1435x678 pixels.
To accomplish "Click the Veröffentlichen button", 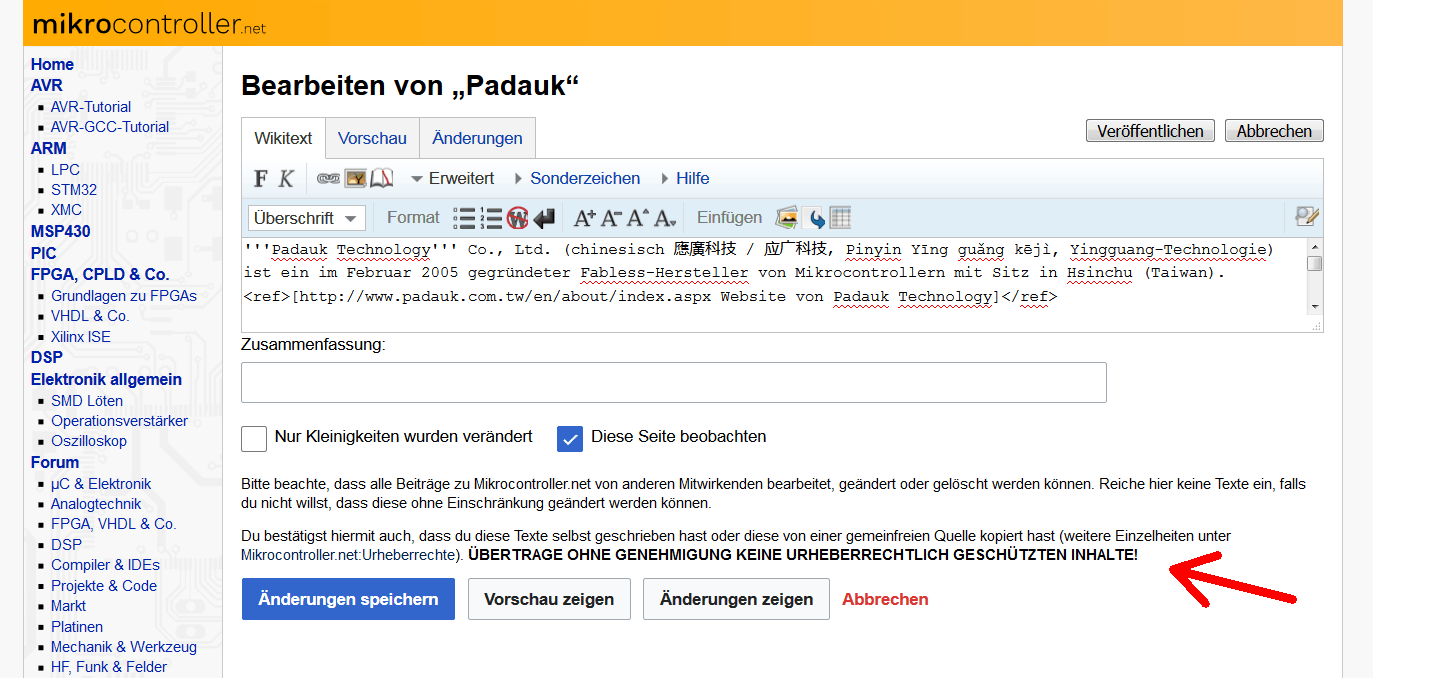I will (1151, 131).
